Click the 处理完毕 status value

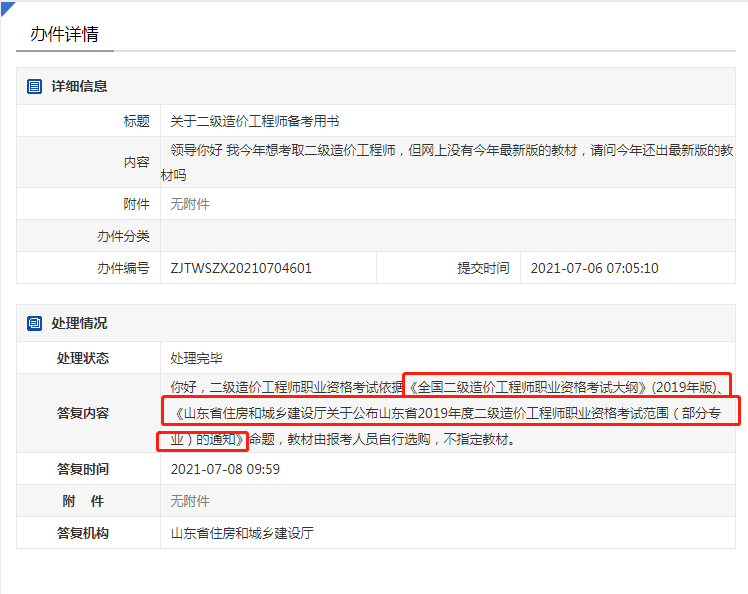pos(196,358)
